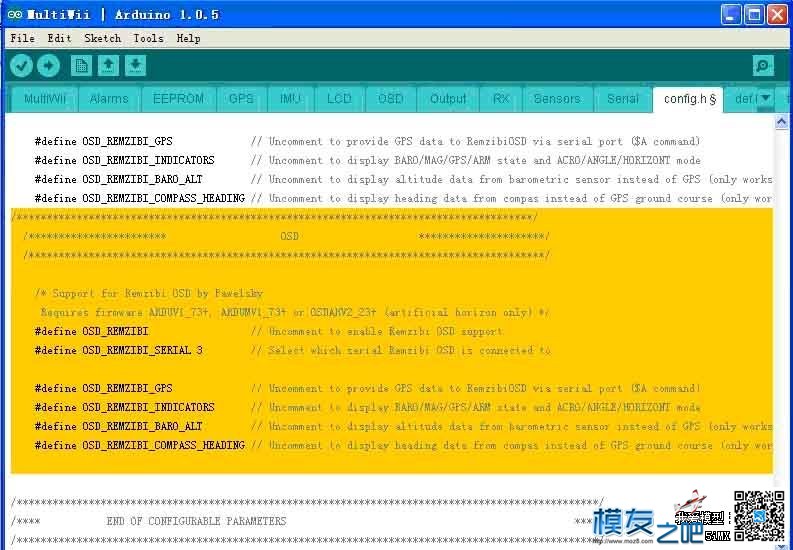Click unhighlighted '#define OSD_REMZIBI_BARO_ALT' line at top
Image resolution: width=793 pixels, height=550 pixels.
[404, 179]
